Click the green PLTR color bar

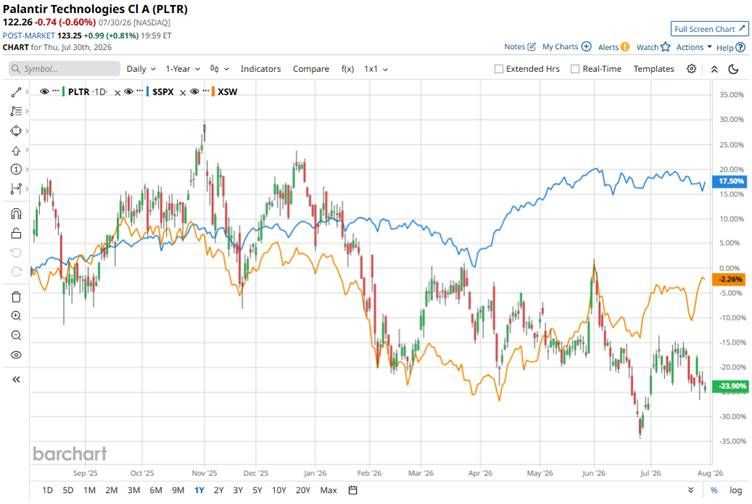tap(64, 91)
